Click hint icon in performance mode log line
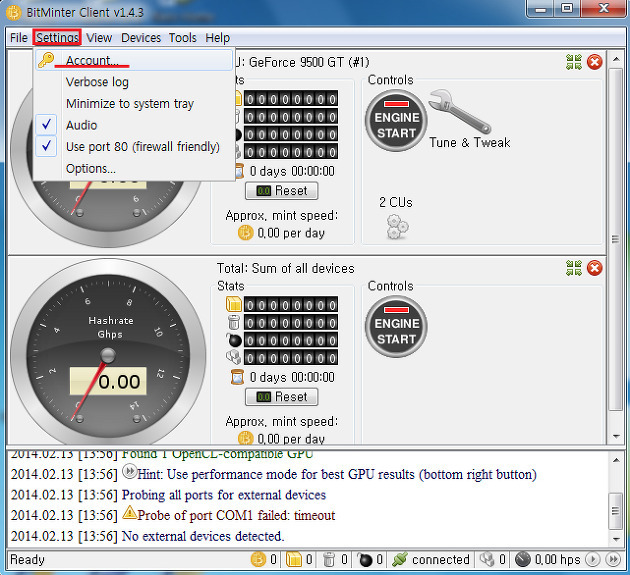The width and height of the screenshot is (630, 575). point(129,471)
